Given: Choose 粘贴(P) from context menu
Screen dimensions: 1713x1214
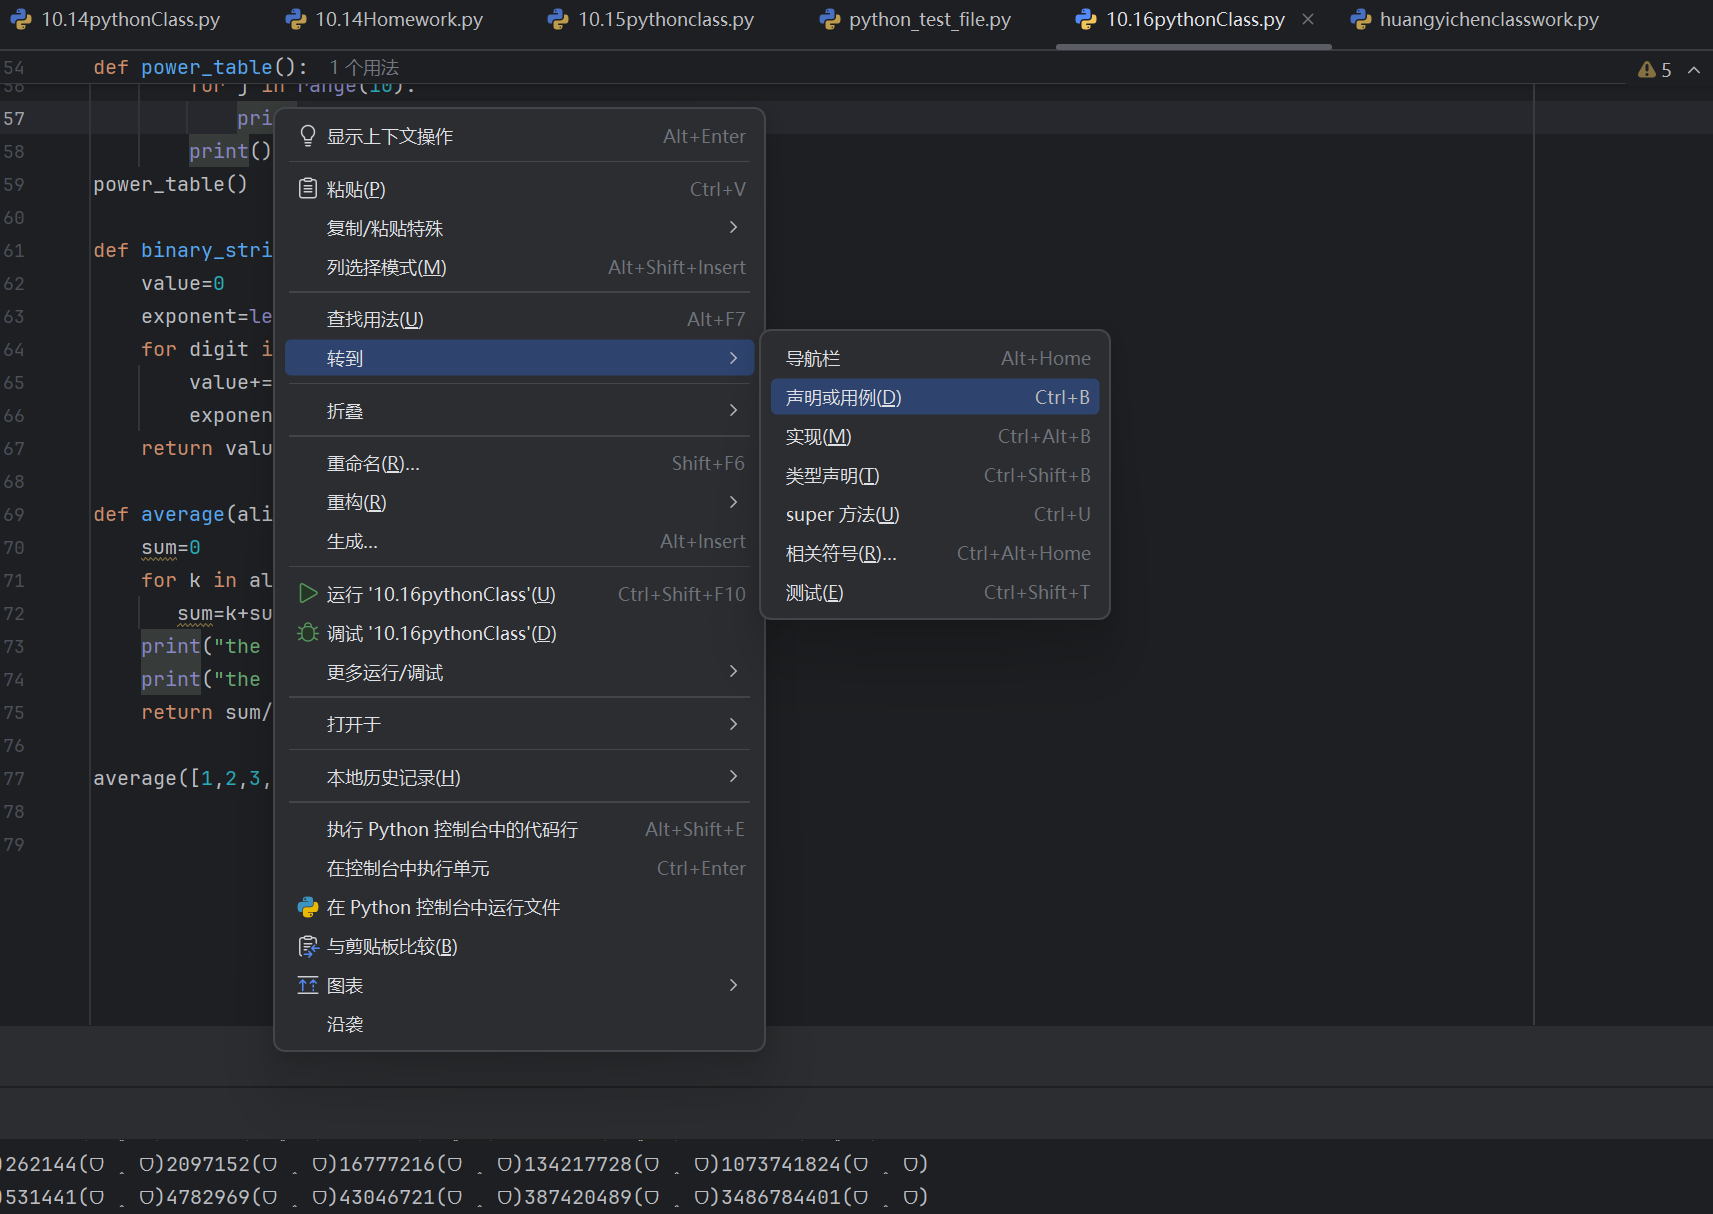Looking at the screenshot, I should tap(519, 189).
